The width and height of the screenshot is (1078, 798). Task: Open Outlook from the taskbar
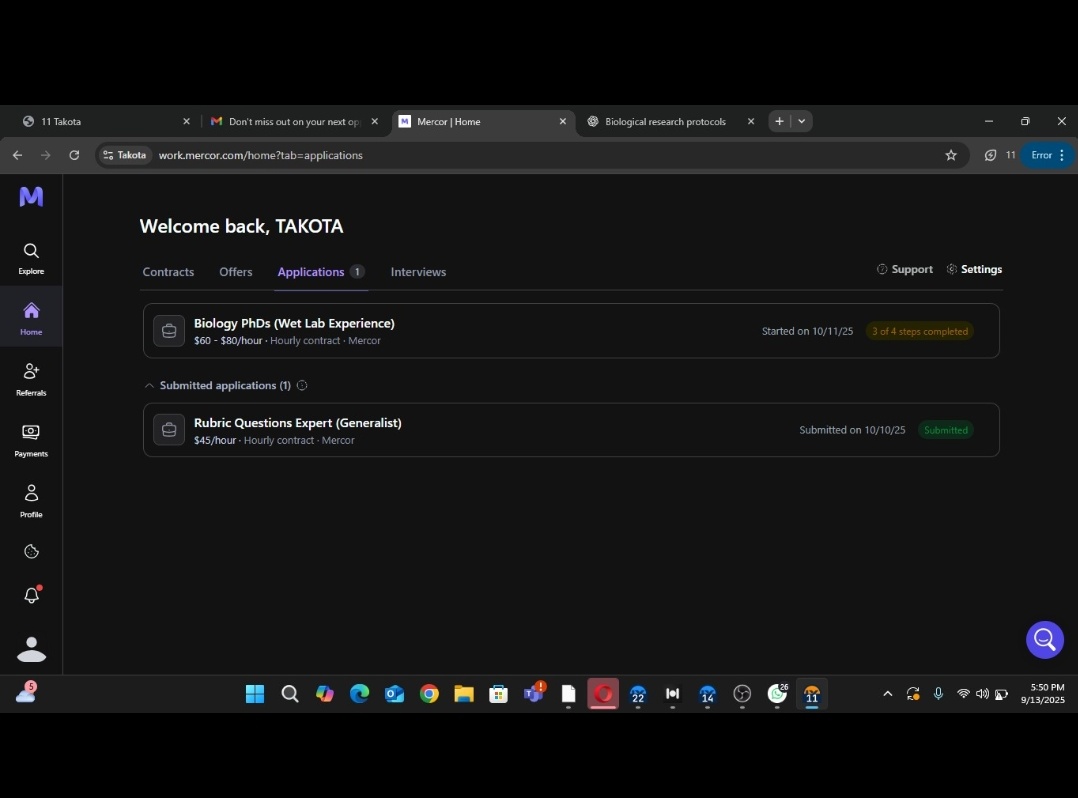click(395, 694)
